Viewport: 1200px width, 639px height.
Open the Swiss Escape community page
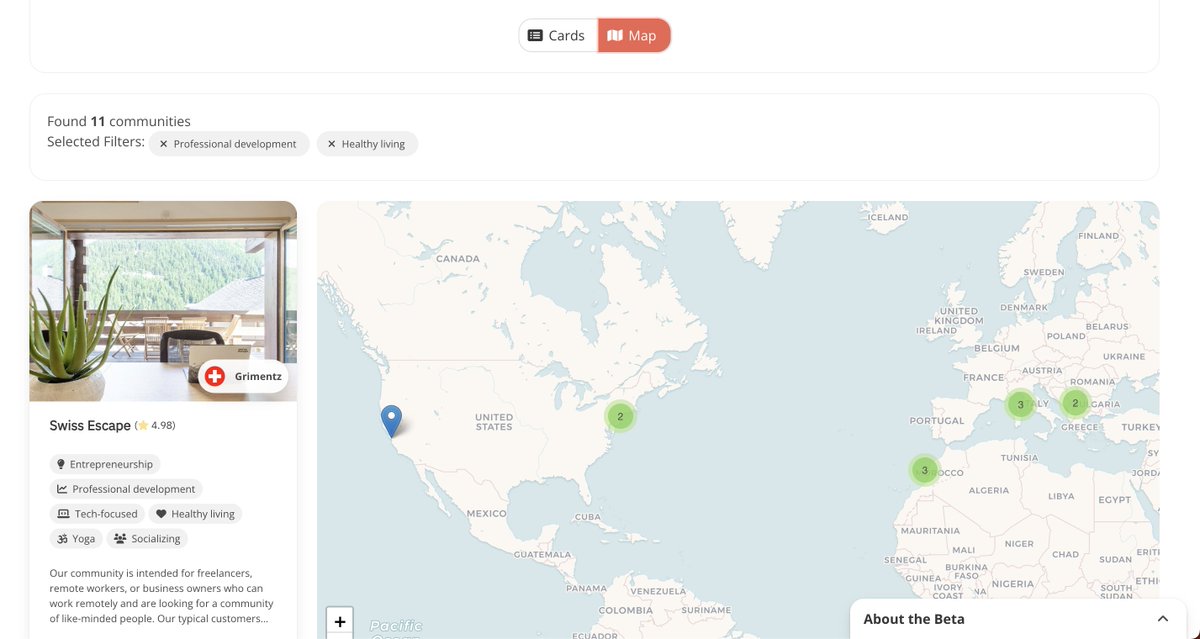[x=90, y=424]
